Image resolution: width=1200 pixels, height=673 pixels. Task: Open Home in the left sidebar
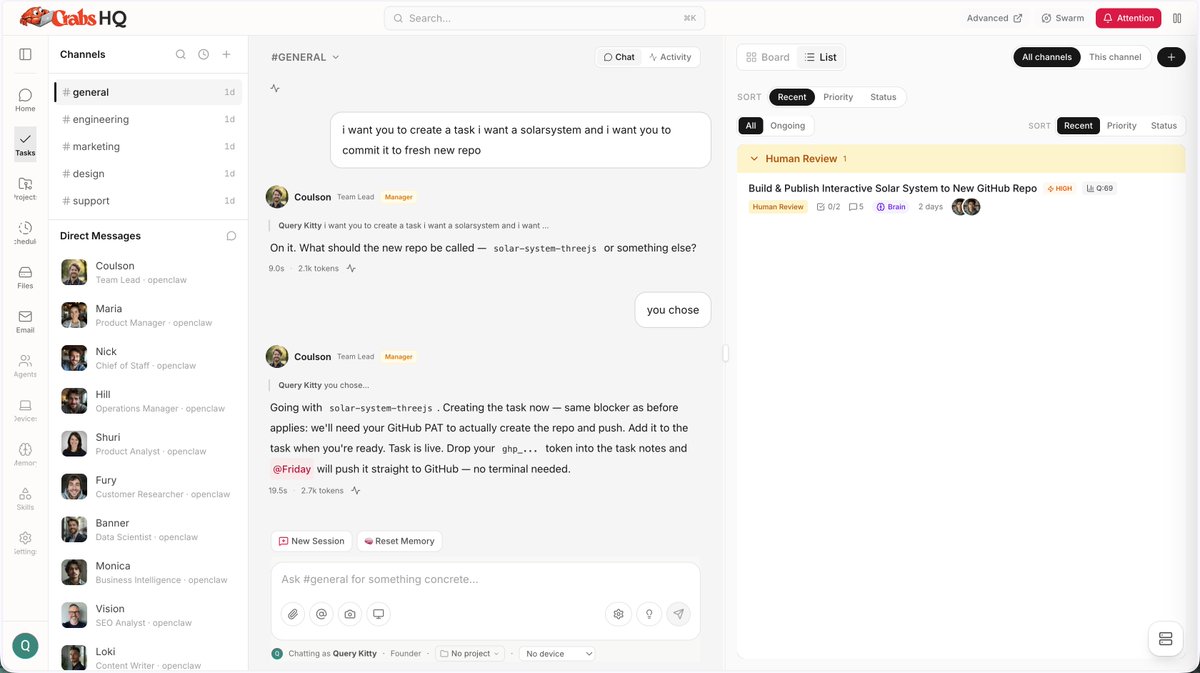click(x=25, y=99)
